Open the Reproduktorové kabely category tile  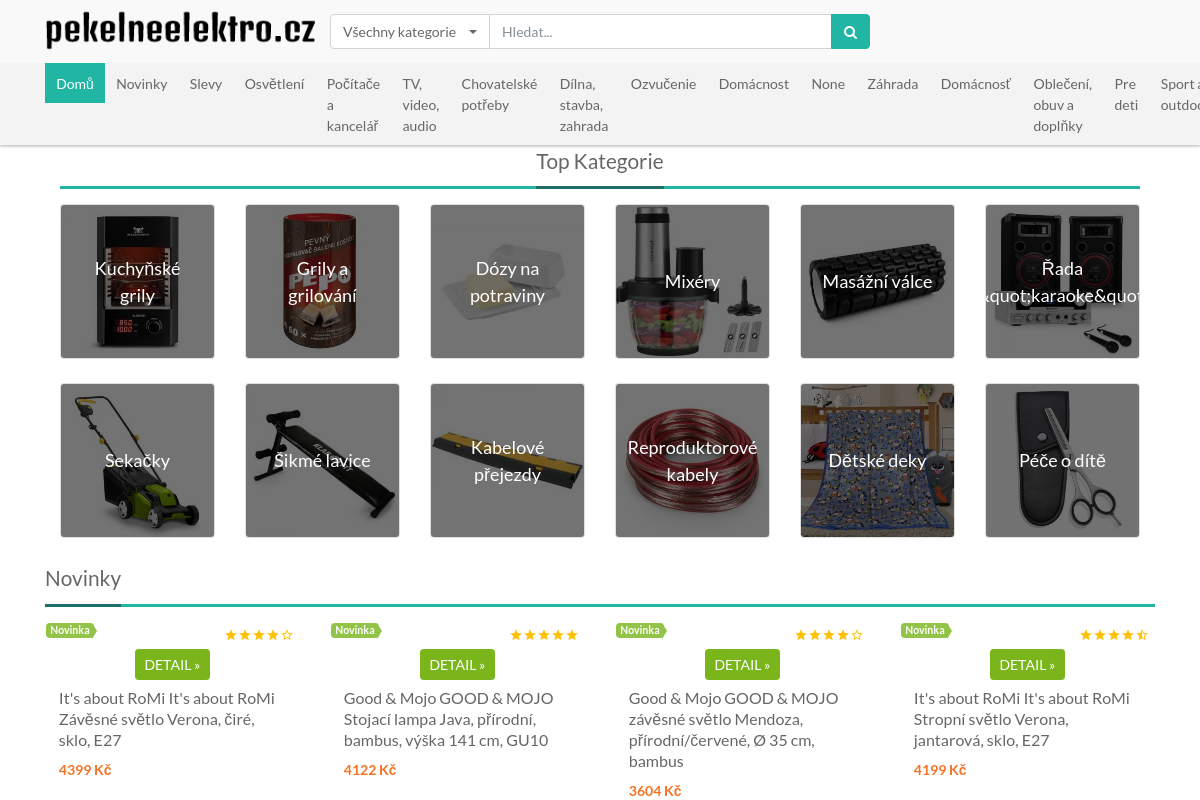click(x=692, y=461)
